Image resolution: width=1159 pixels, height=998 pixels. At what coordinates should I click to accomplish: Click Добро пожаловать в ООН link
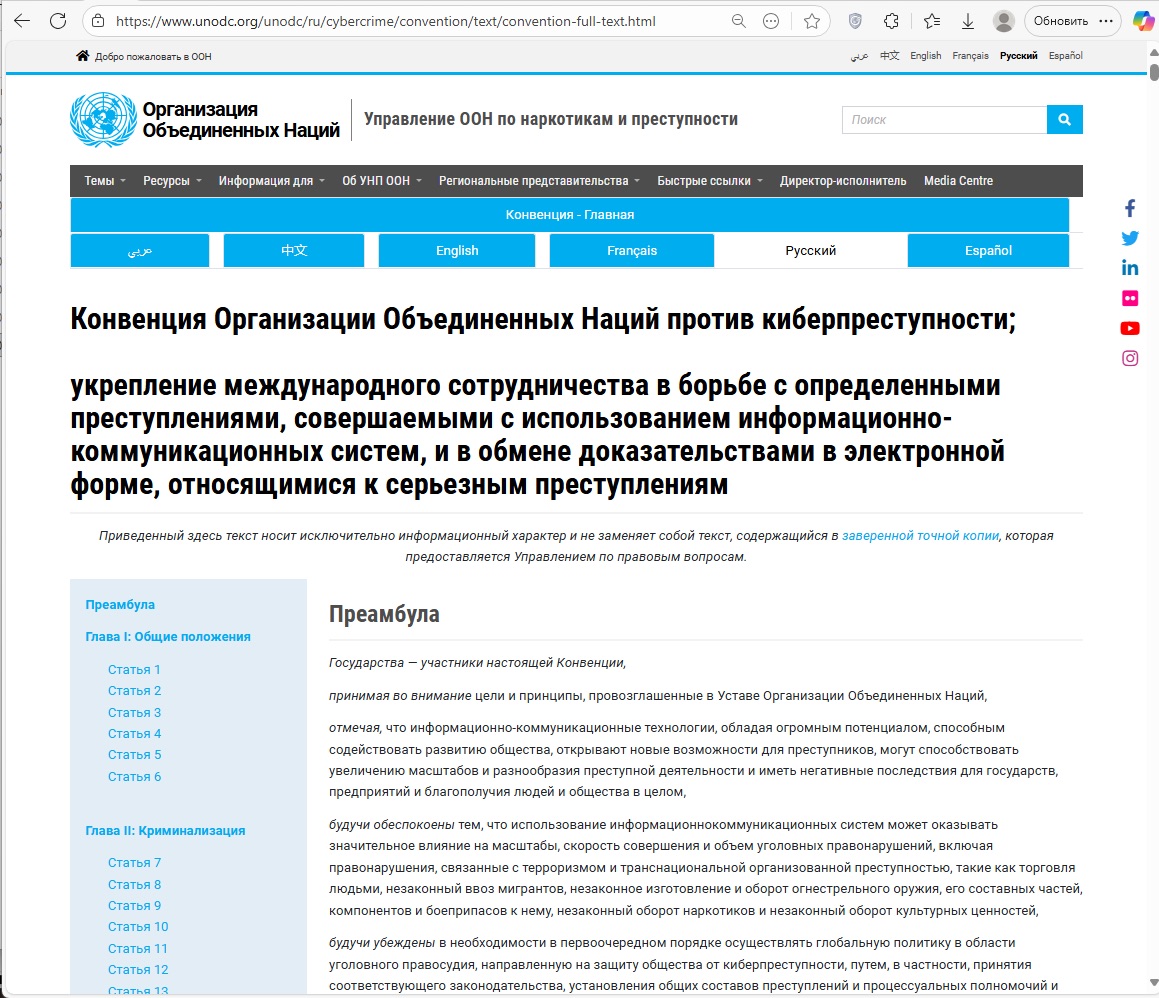(x=153, y=56)
